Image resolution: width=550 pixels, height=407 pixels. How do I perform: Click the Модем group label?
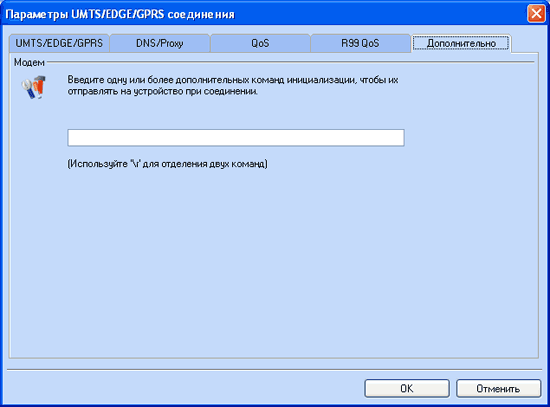(x=29, y=62)
